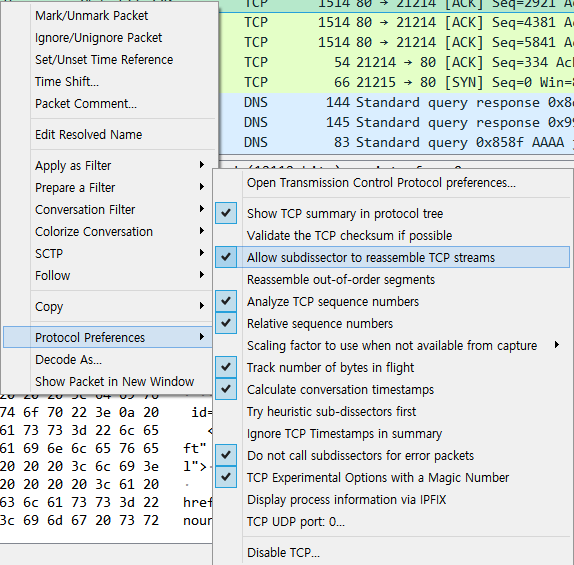Select packet row with Seq=5841
The width and height of the screenshot is (574, 565).
(x=396, y=42)
